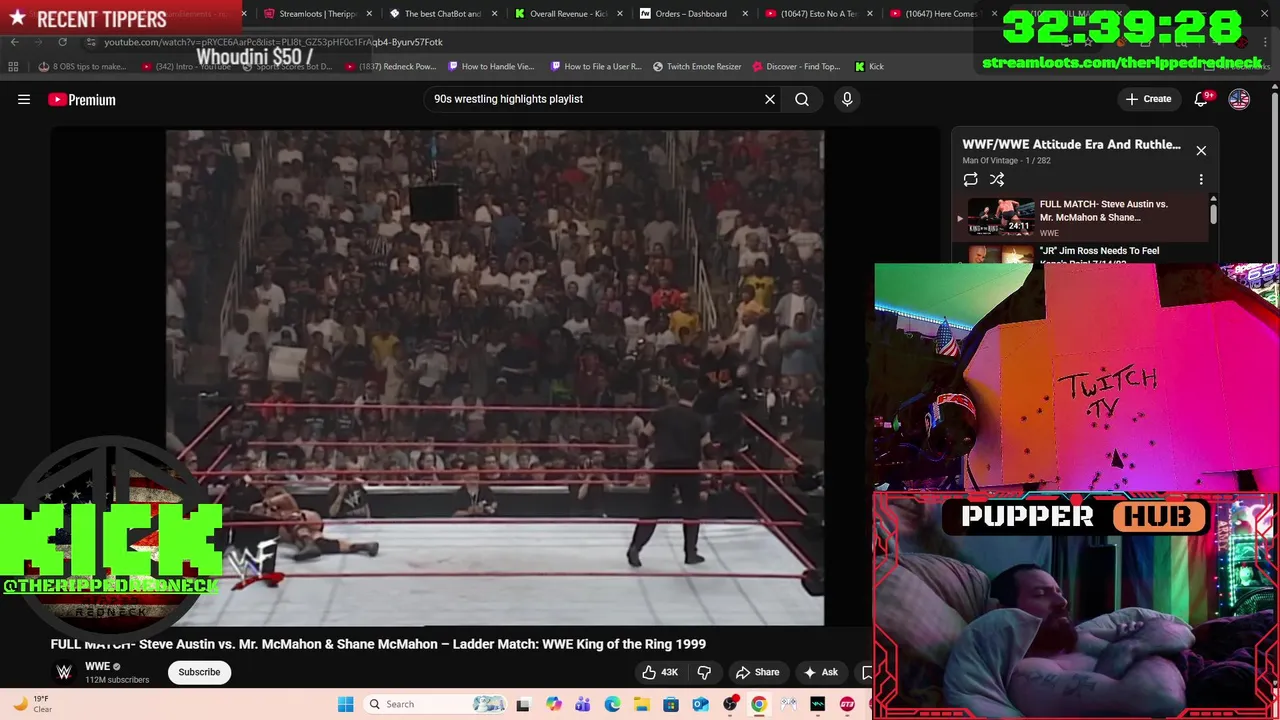The image size is (1280, 720).
Task: Open 8 OBS tips bookmark
Action: pyautogui.click(x=82, y=67)
